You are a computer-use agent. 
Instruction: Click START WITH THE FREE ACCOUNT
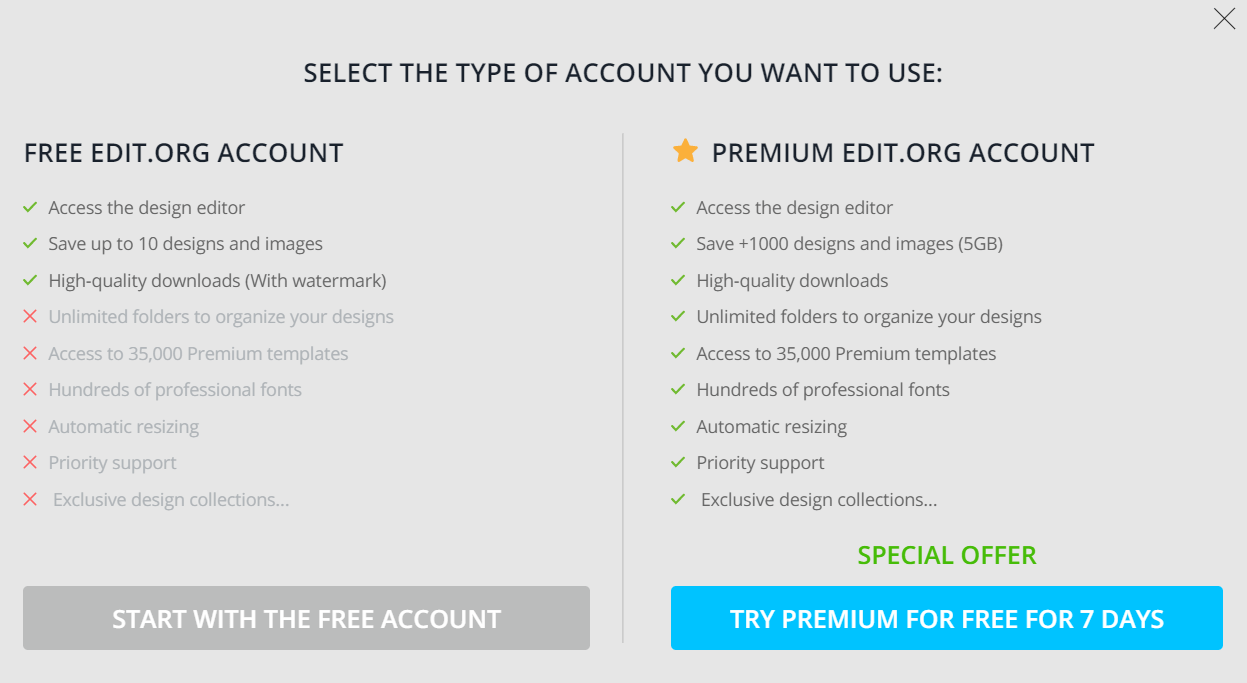click(x=306, y=618)
